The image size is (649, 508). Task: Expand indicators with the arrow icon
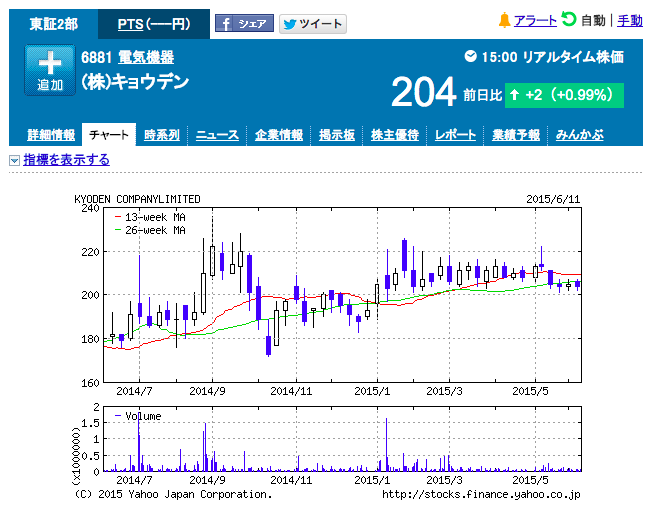14,160
